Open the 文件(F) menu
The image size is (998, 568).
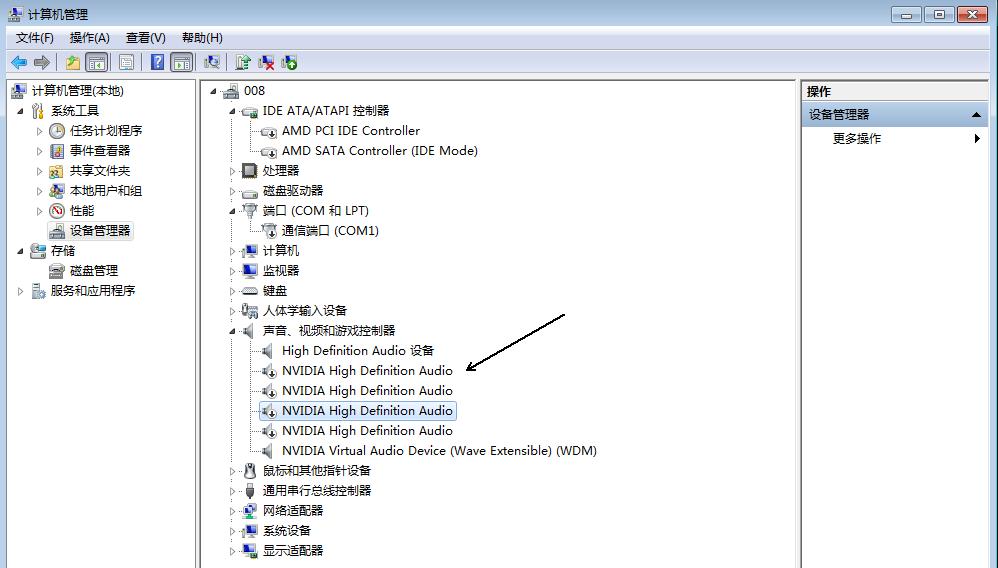[x=34, y=38]
